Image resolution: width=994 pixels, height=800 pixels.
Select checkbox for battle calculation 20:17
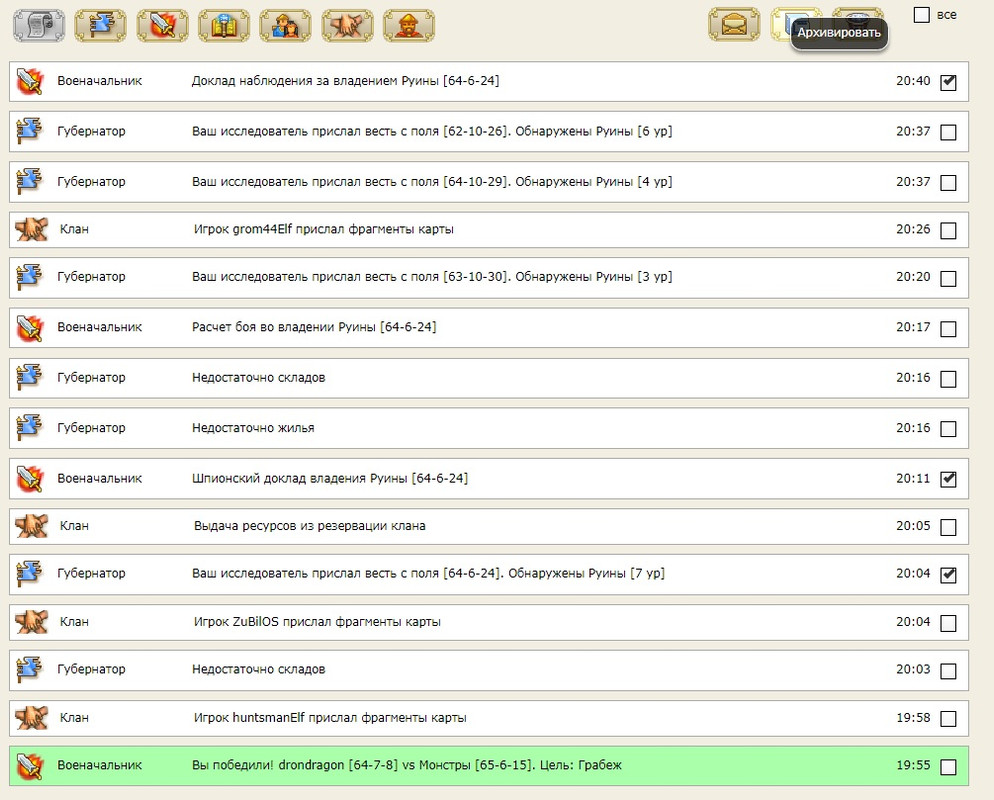(948, 329)
